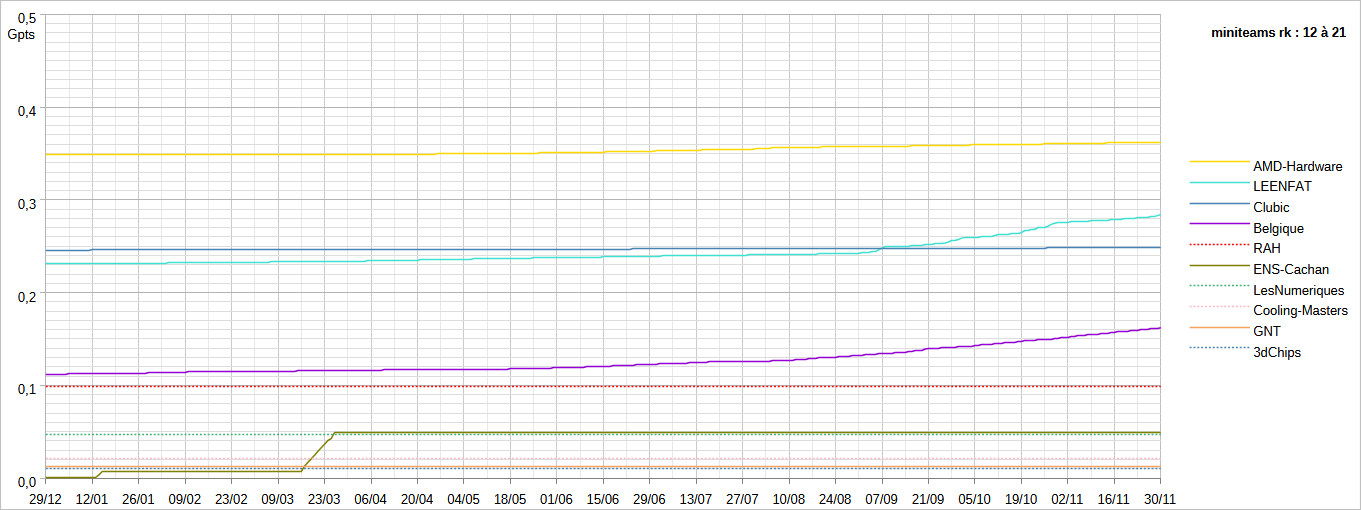This screenshot has width=1361, height=510.
Task: Click the chart title 'miniteams rk : 12 à 21'
Action: click(x=1278, y=33)
